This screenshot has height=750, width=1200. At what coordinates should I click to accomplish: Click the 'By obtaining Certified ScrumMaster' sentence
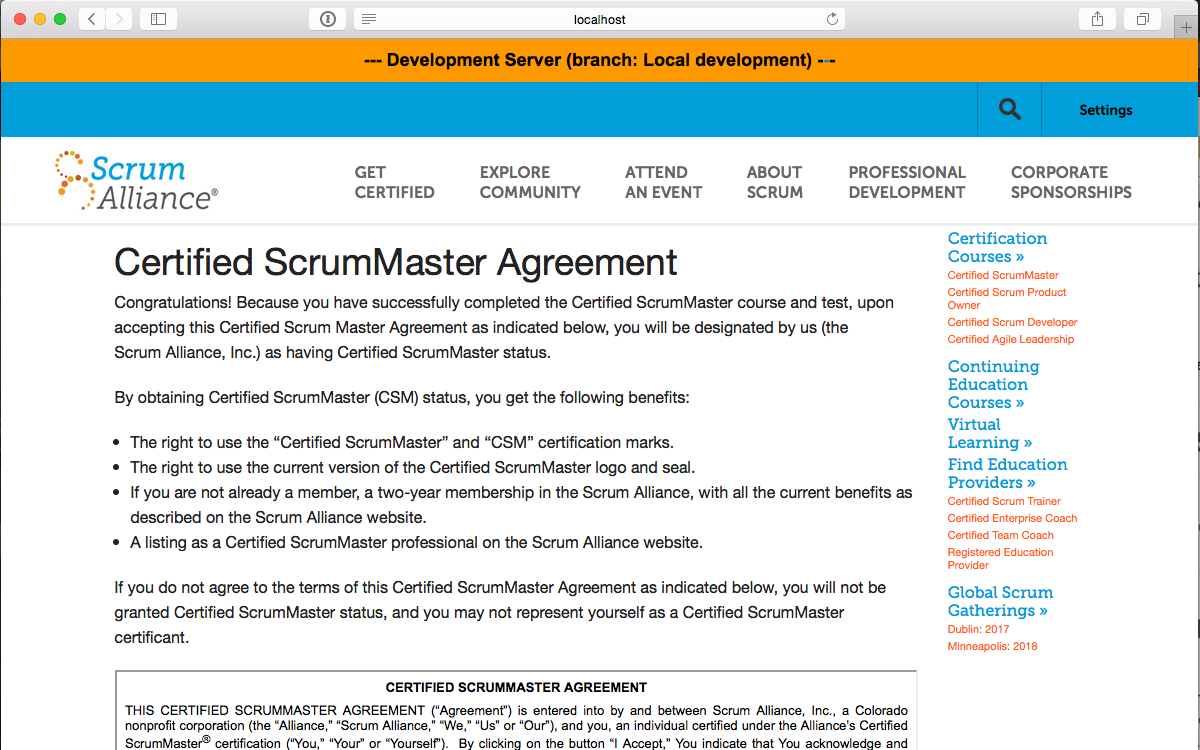click(402, 397)
